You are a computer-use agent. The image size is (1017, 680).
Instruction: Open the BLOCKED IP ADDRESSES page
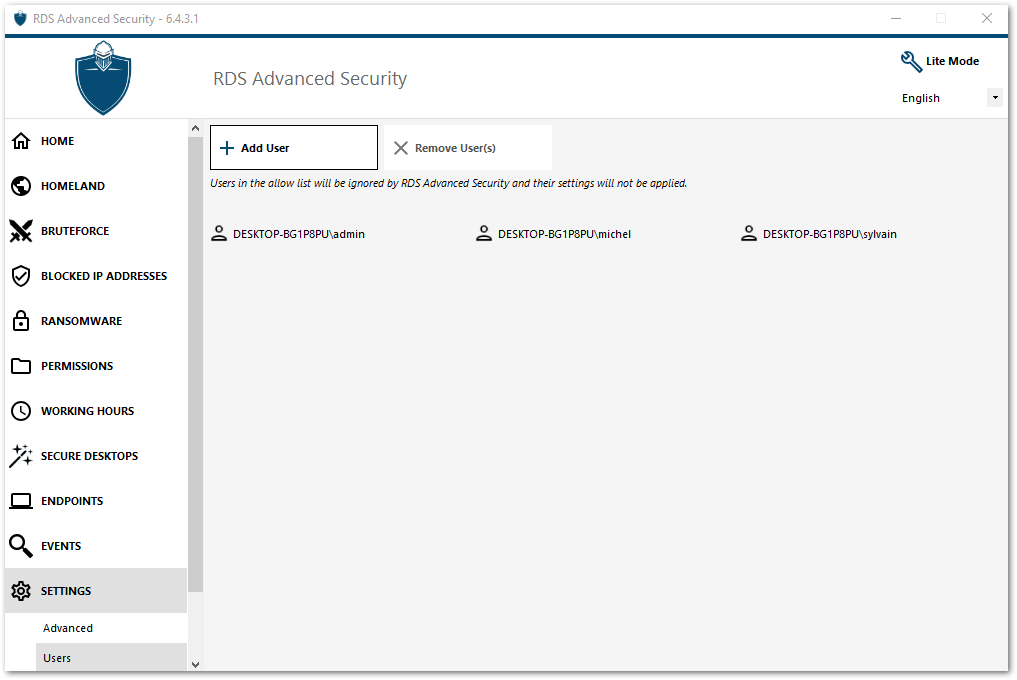click(x=96, y=276)
